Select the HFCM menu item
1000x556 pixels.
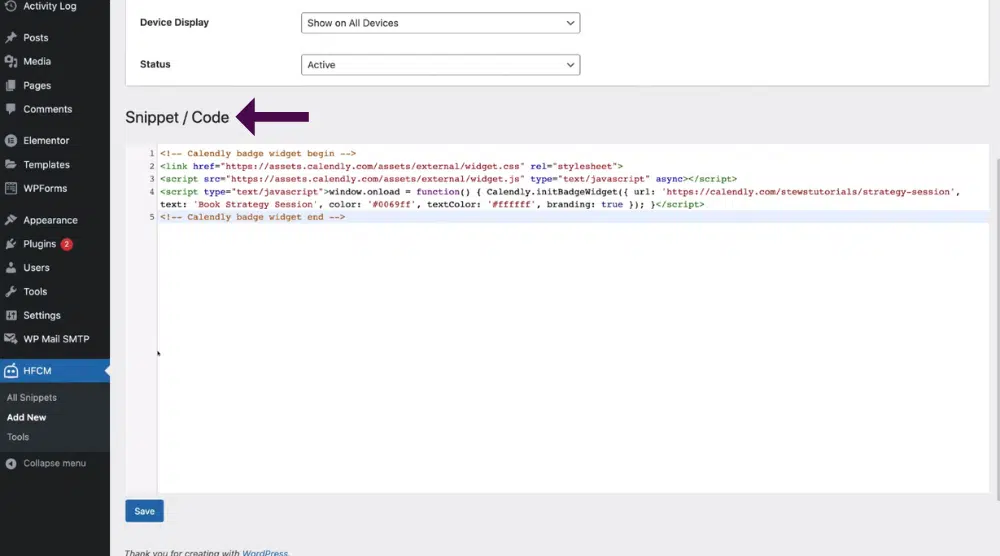point(55,370)
